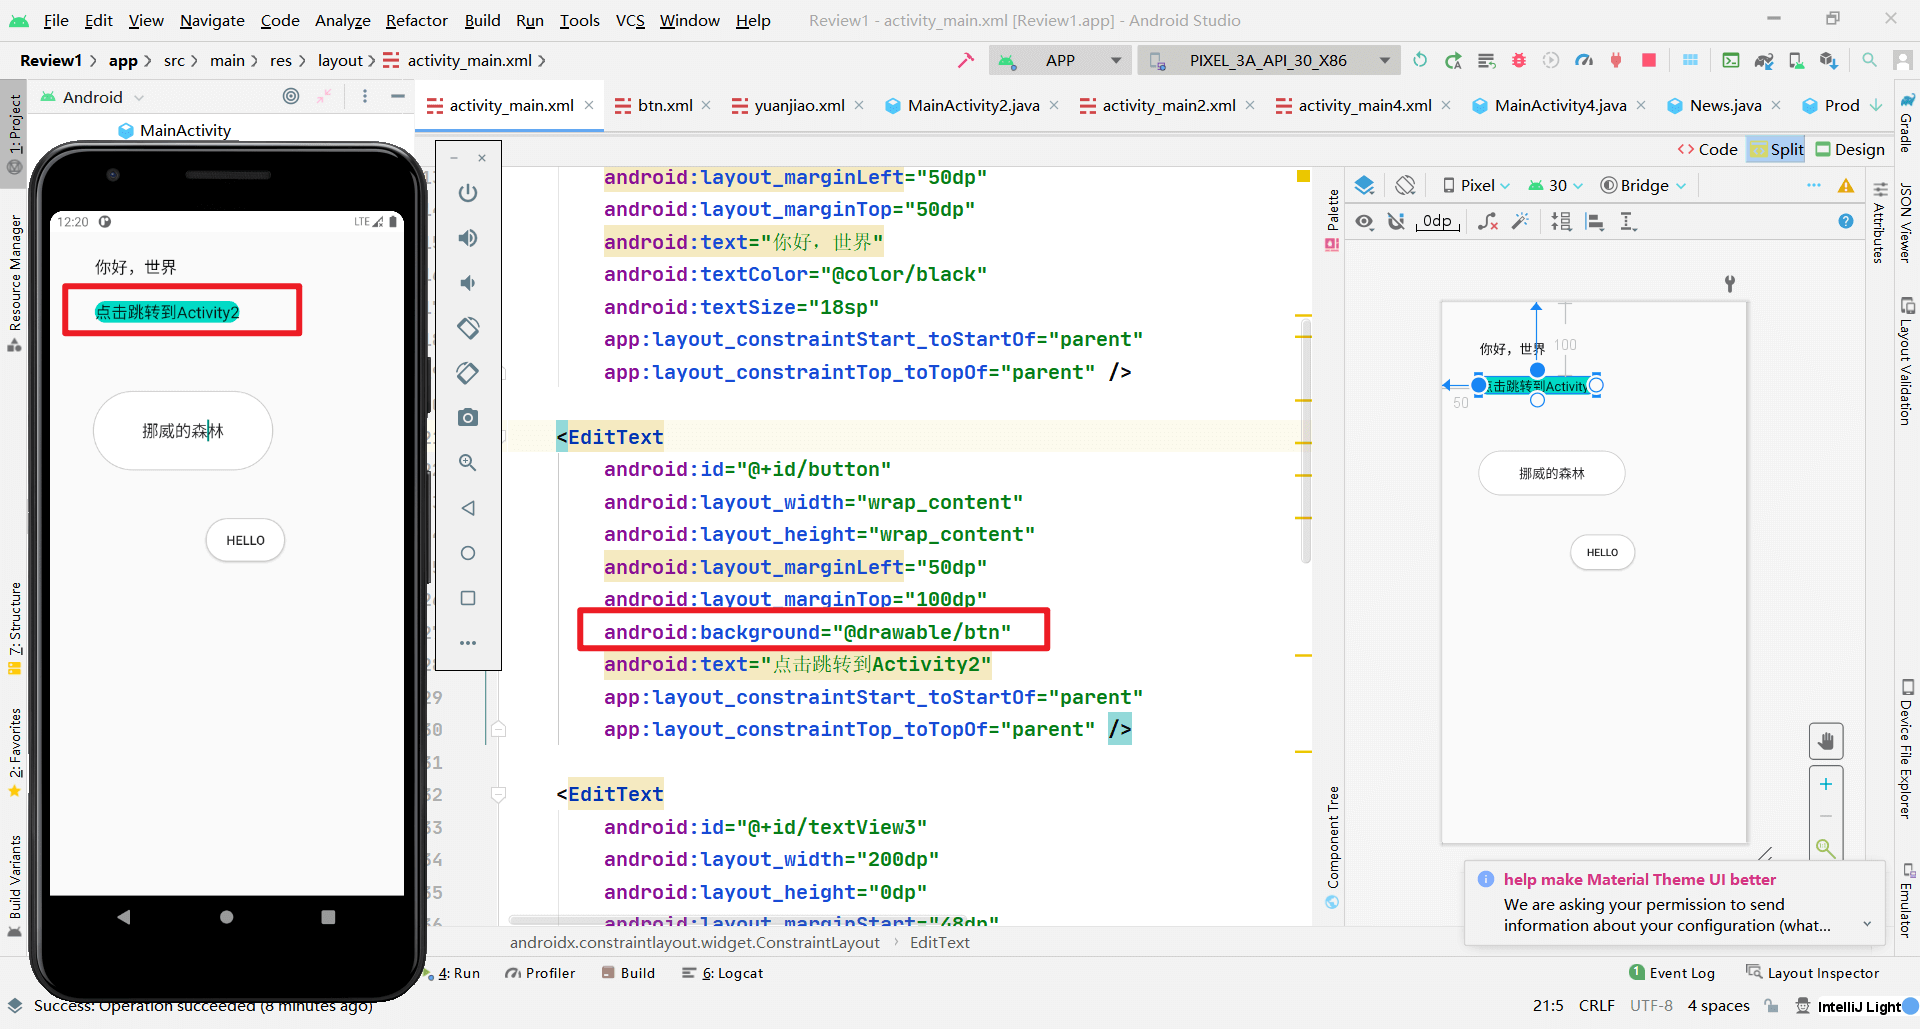The width and height of the screenshot is (1920, 1029).
Task: Click the text field in the emulator
Action: click(183, 431)
